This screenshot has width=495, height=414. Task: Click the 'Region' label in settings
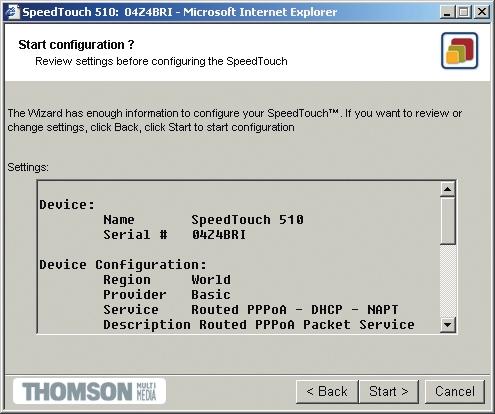(x=127, y=280)
